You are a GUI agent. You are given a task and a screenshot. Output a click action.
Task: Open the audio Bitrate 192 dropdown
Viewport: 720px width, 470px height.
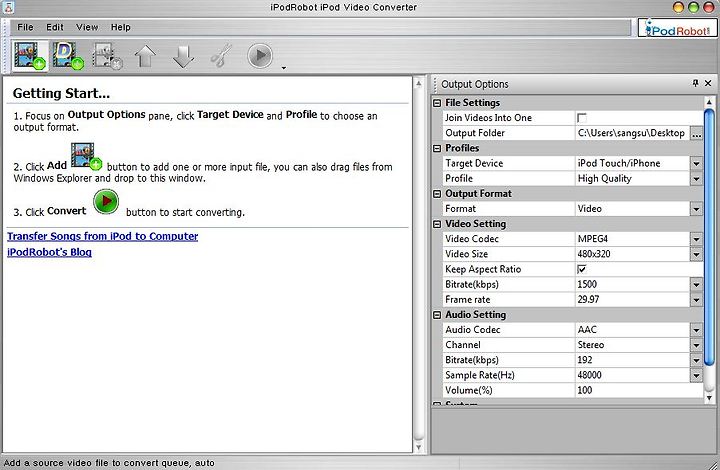pos(697,360)
